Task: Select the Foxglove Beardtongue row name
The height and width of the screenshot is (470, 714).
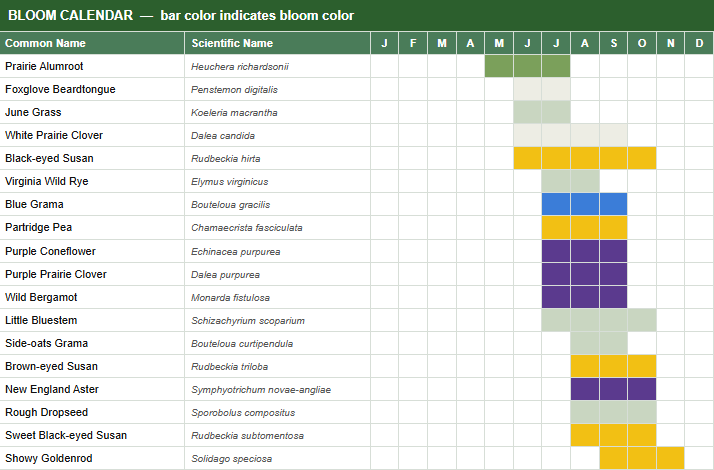Action: [x=60, y=89]
